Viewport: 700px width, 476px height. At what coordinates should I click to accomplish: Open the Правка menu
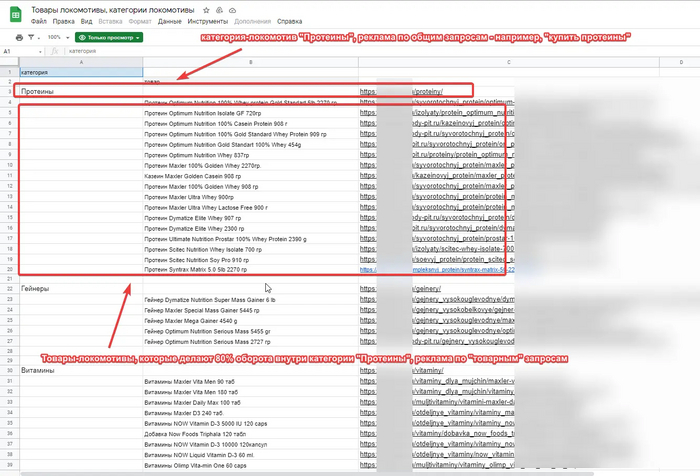63,21
